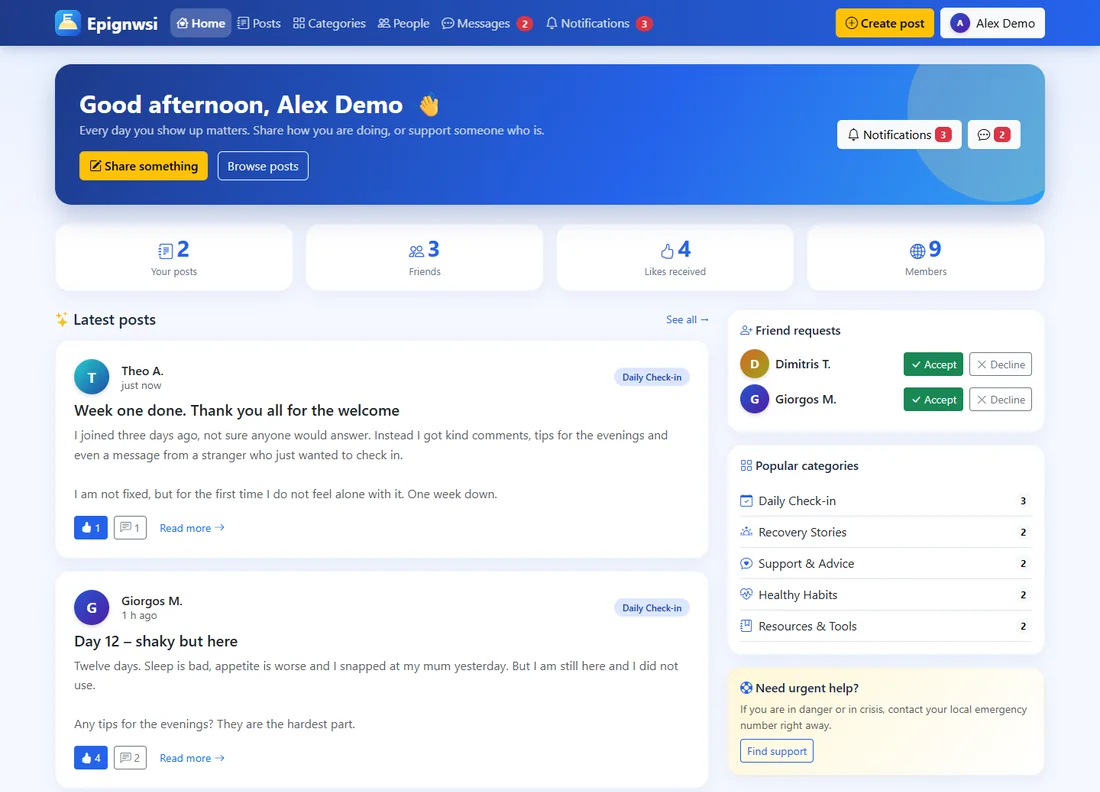Click Daily Check-in tag on Theo's post
1100x792 pixels.
coord(652,377)
